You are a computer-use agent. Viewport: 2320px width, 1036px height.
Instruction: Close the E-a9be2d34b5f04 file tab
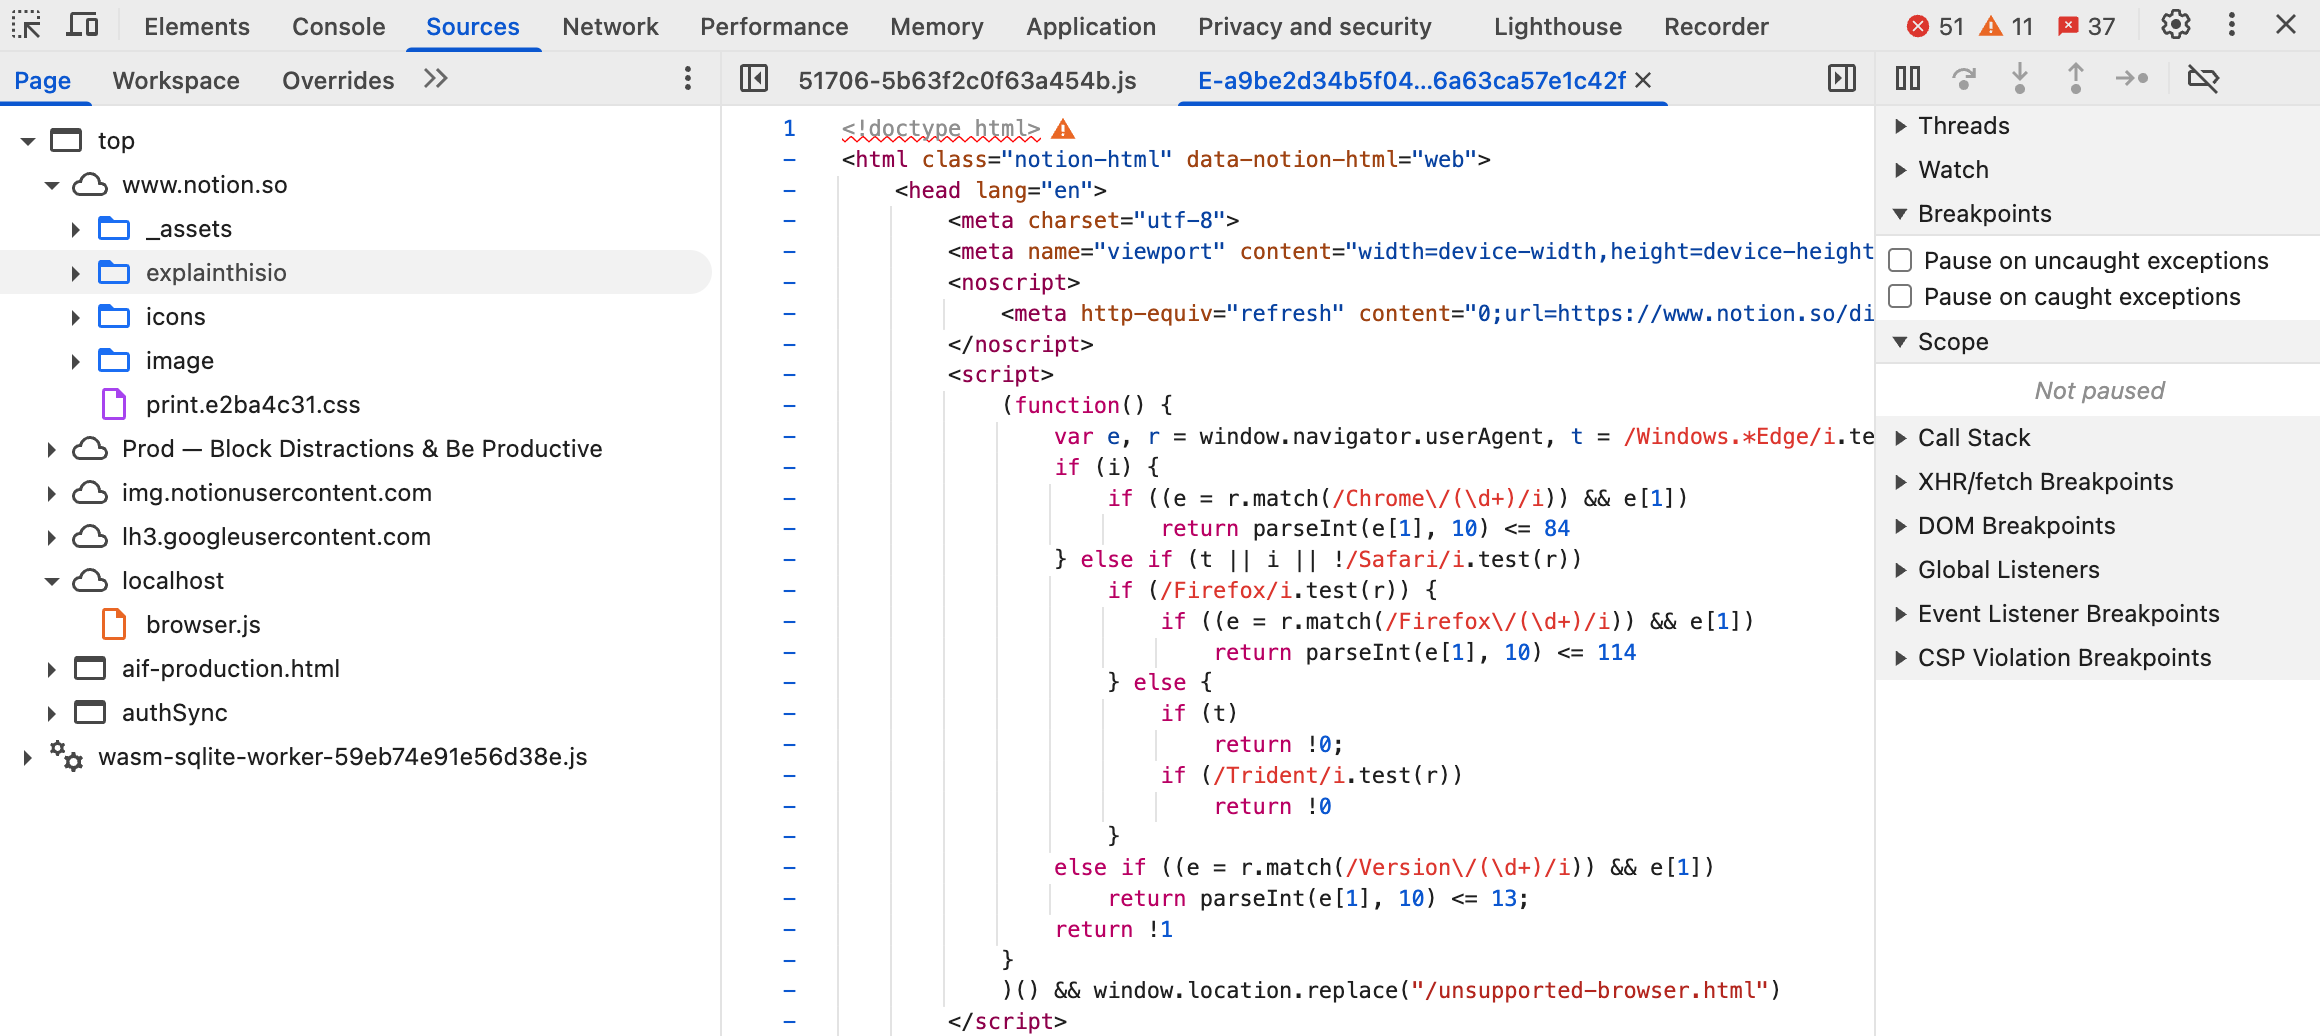(1643, 80)
